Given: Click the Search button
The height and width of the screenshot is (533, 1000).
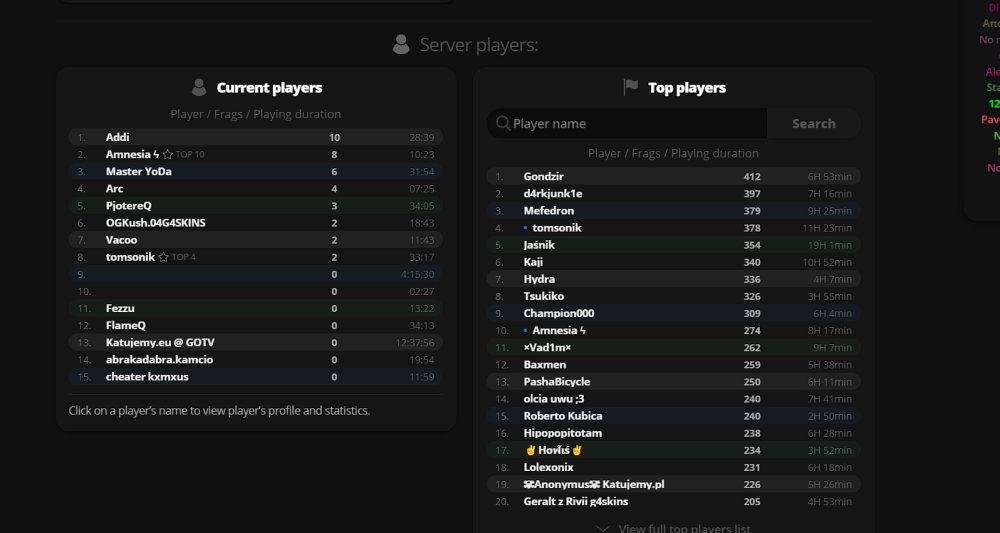Looking at the screenshot, I should 814,123.
